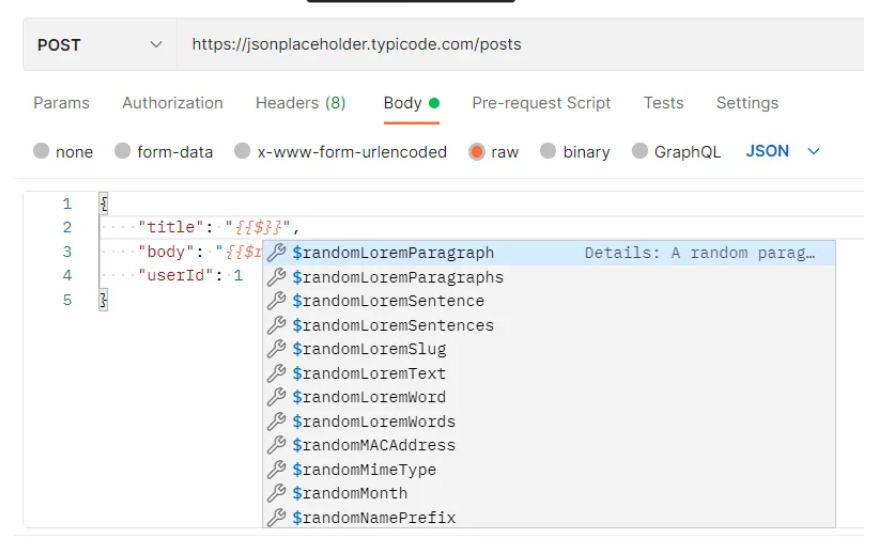
Task: Click wrench icon beside $randomLoremSlug
Action: point(276,349)
